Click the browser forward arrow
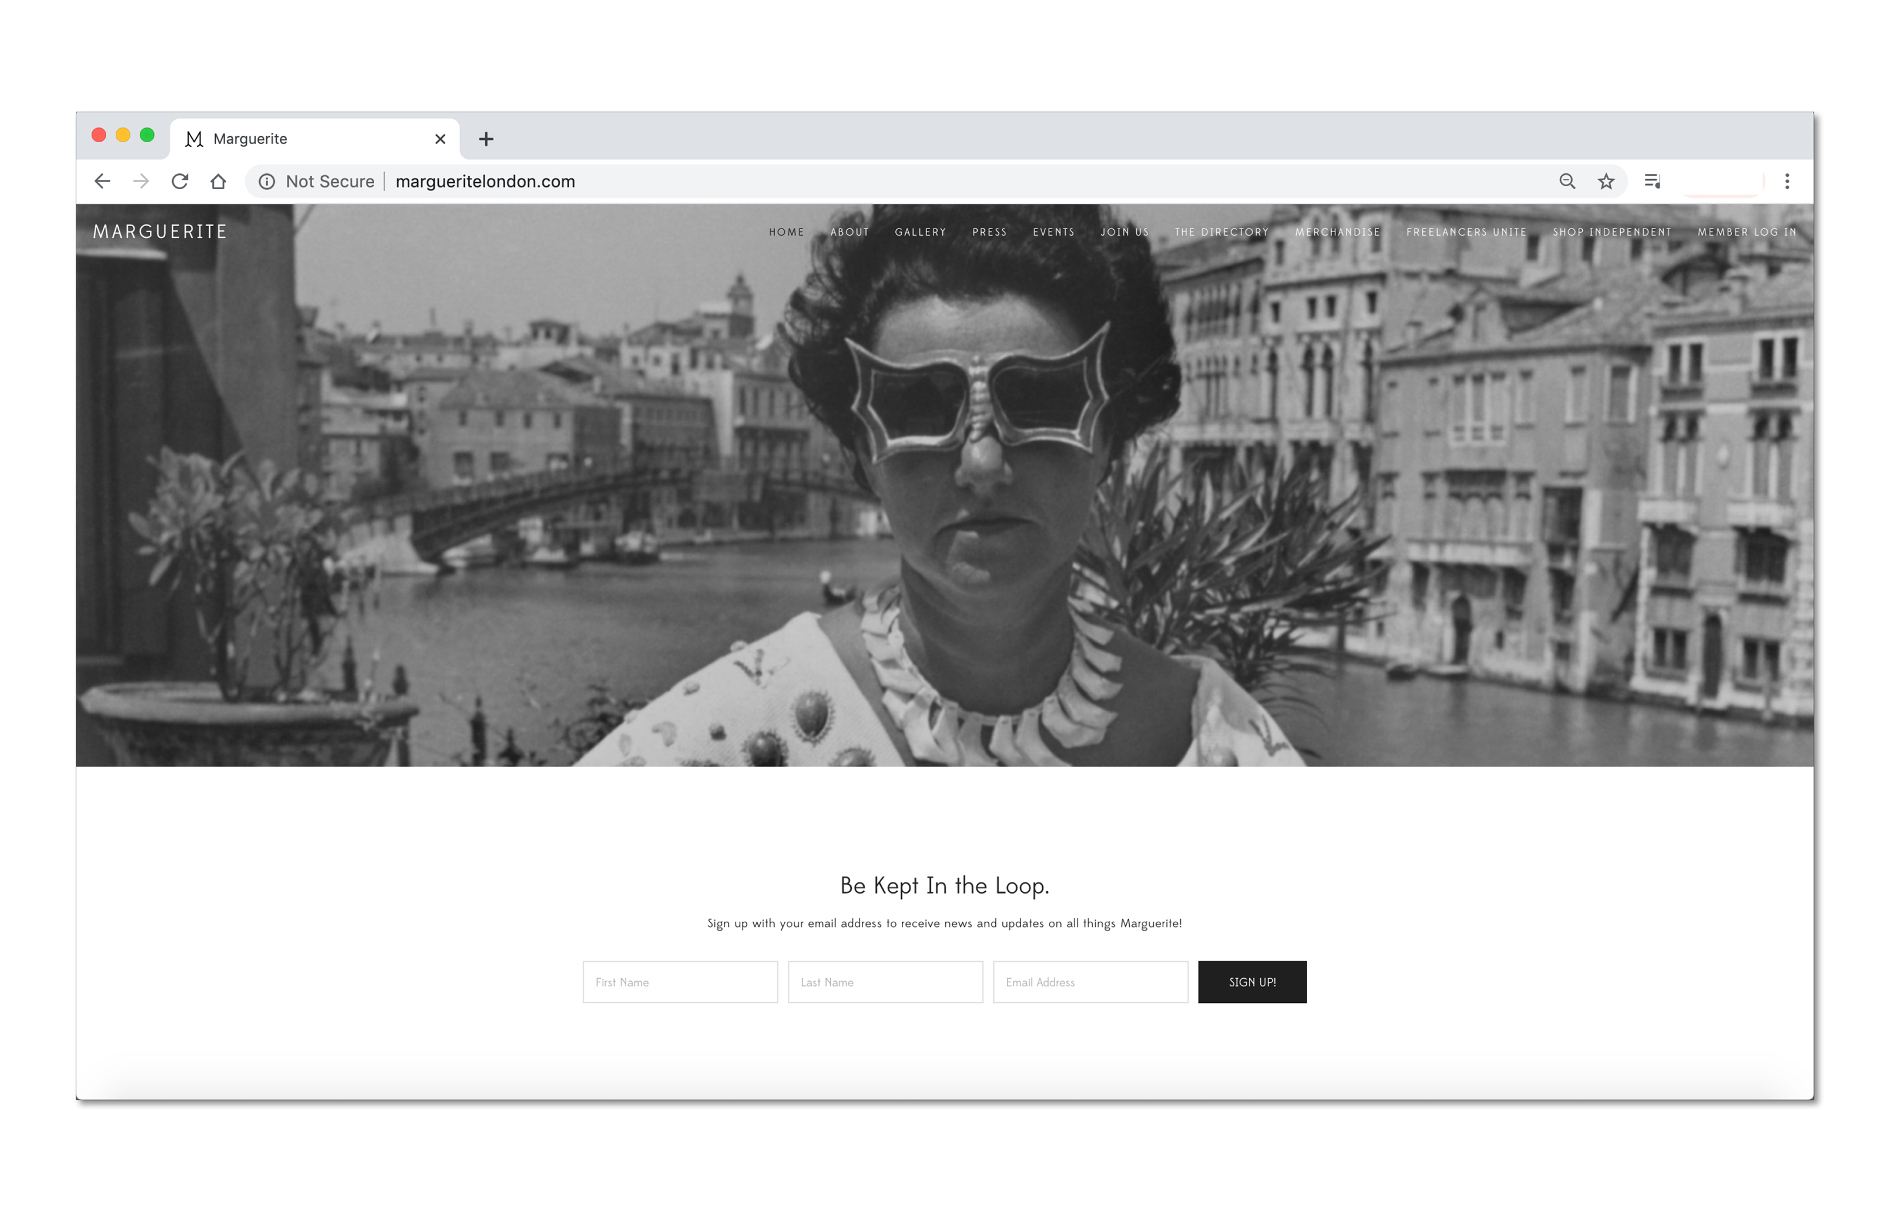 tap(141, 181)
